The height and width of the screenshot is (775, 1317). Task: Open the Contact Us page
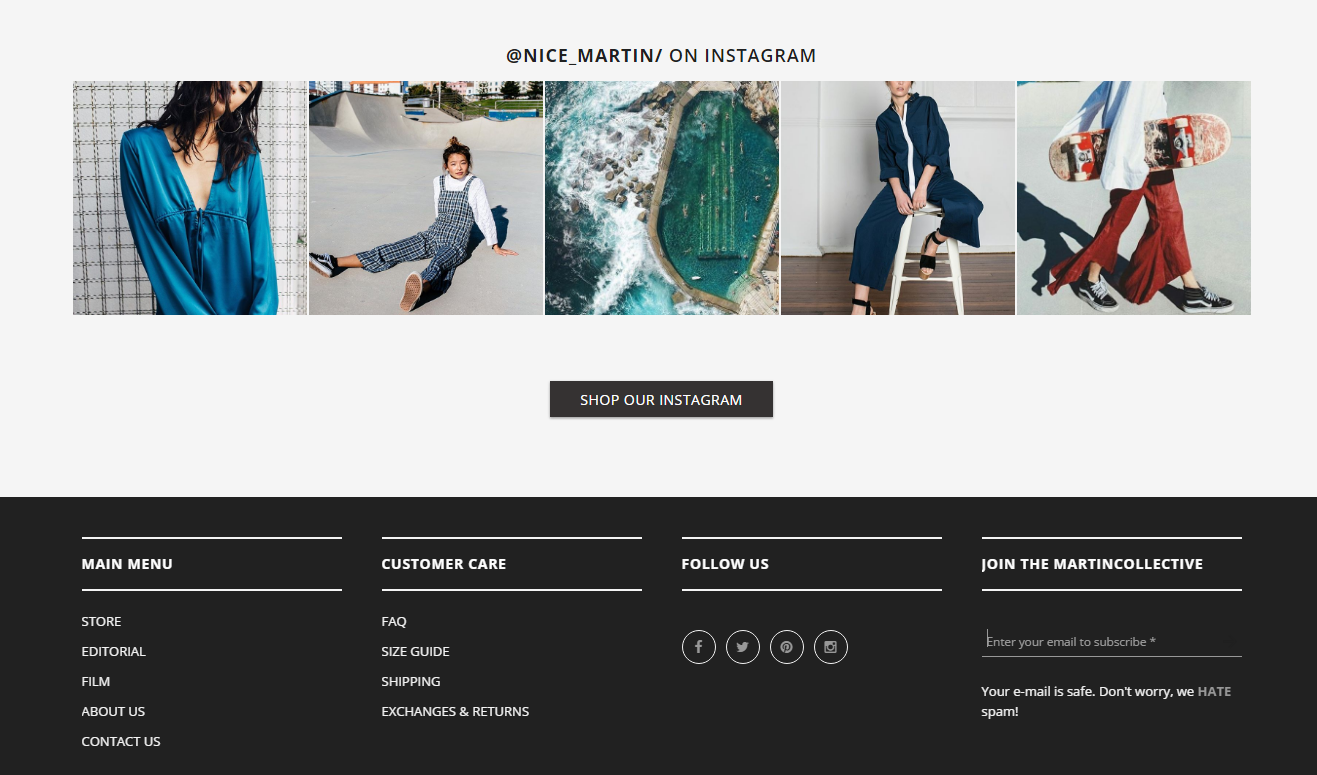[121, 742]
